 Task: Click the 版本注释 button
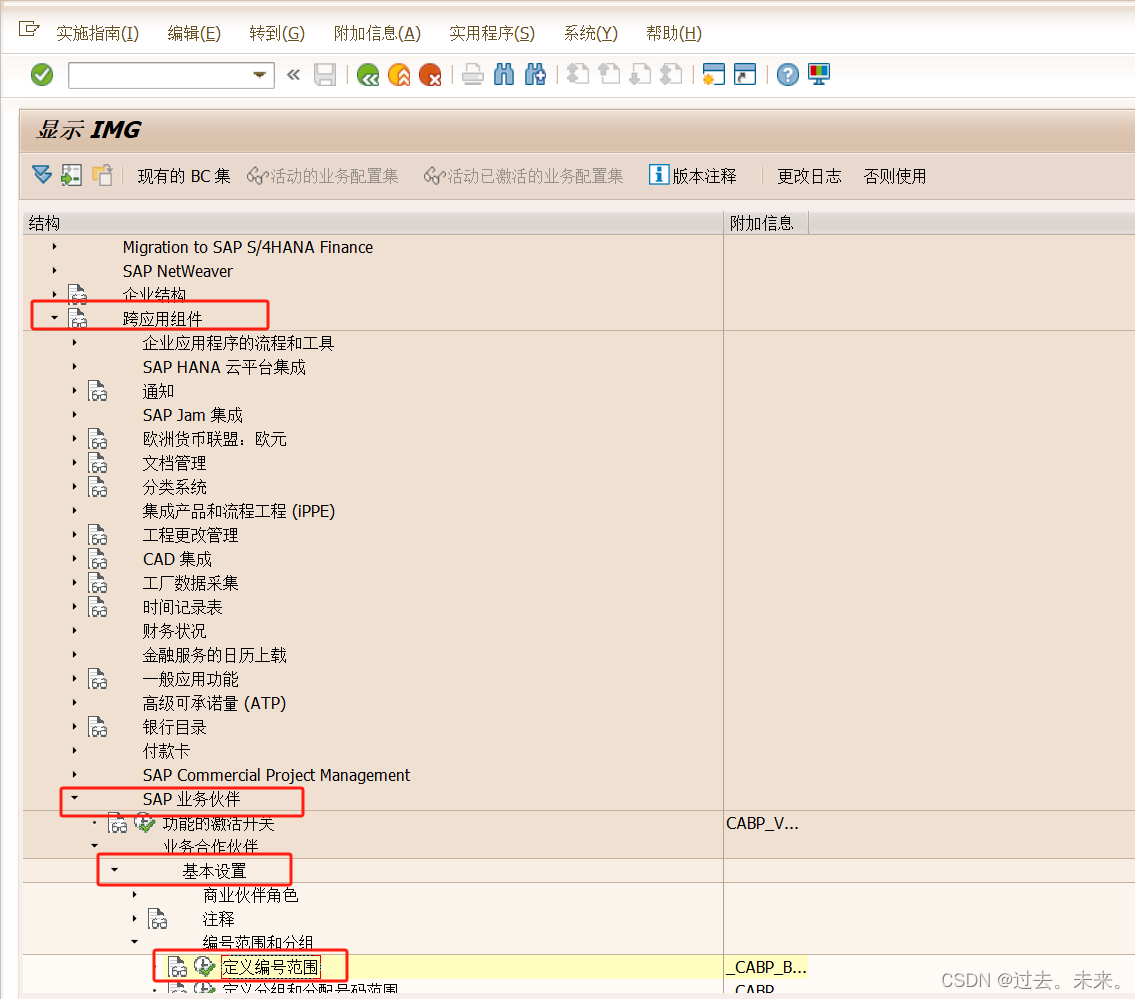[x=693, y=176]
